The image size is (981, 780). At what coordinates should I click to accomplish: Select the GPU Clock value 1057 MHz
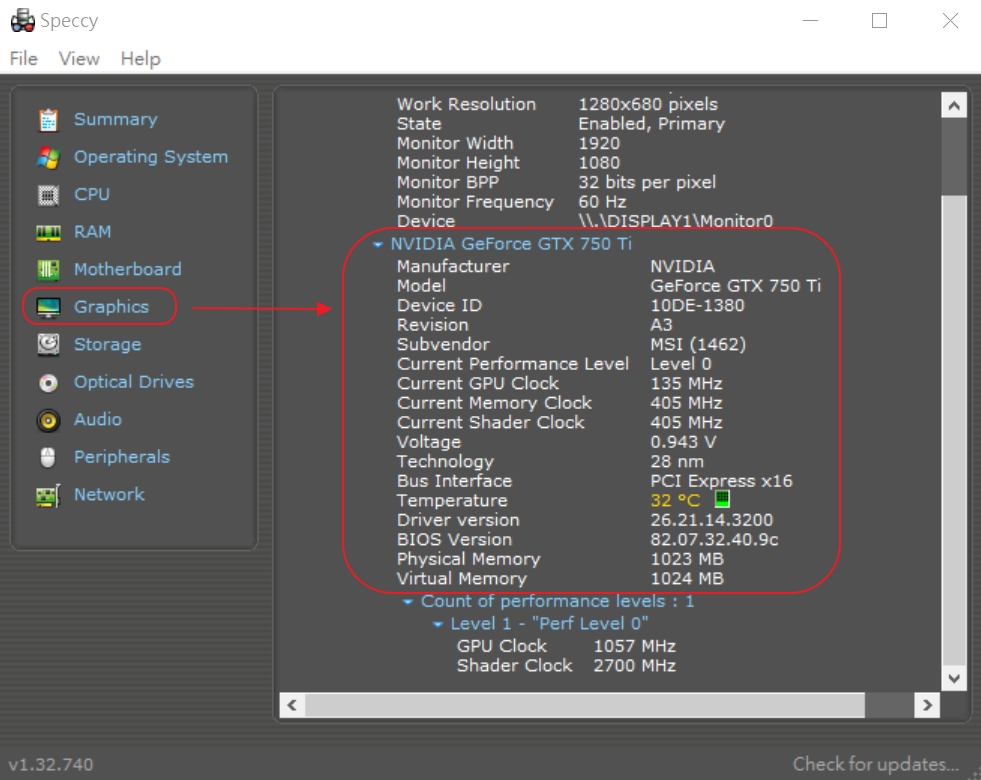pyautogui.click(x=634, y=646)
